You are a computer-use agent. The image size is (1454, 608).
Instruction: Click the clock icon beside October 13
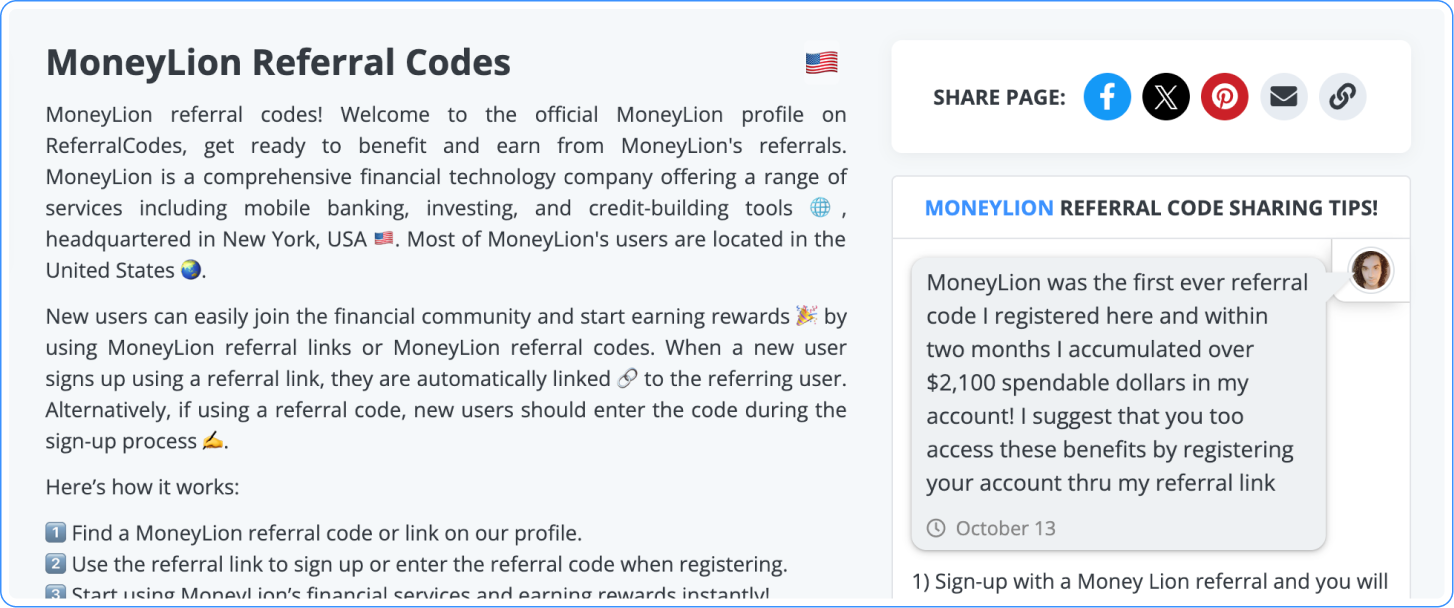click(x=935, y=528)
